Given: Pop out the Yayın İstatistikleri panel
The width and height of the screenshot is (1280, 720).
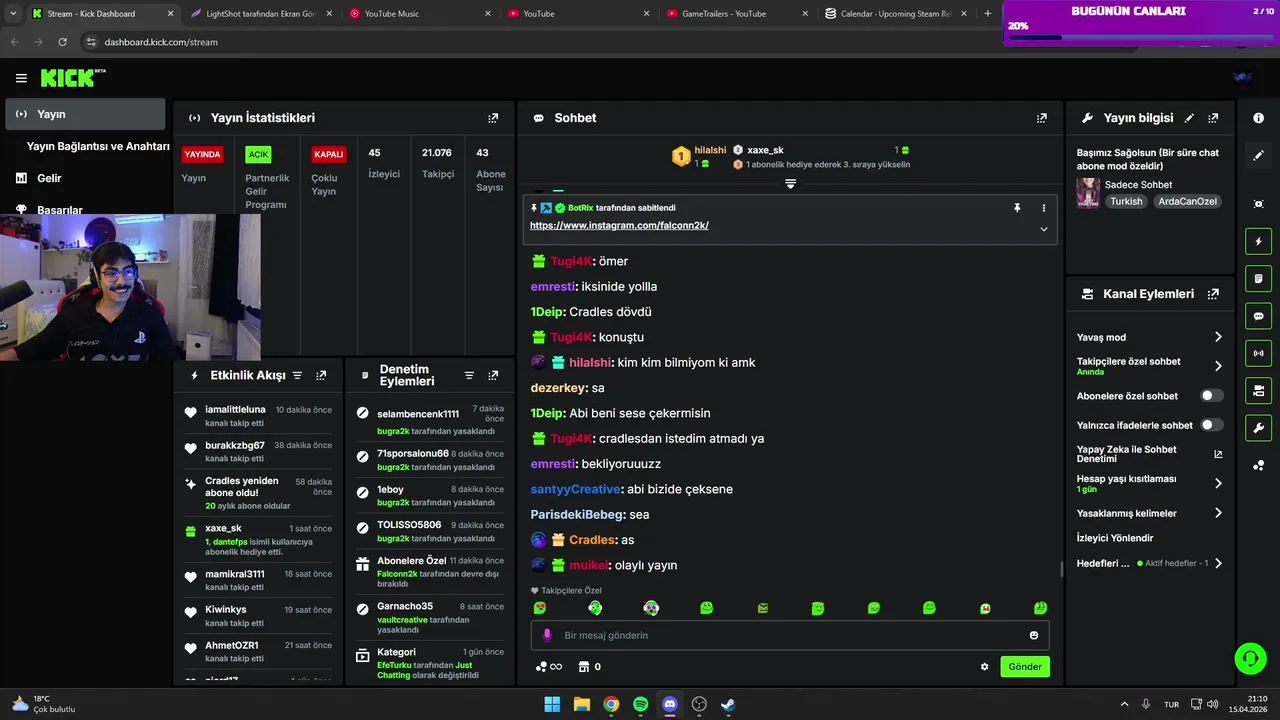Looking at the screenshot, I should pos(493,118).
